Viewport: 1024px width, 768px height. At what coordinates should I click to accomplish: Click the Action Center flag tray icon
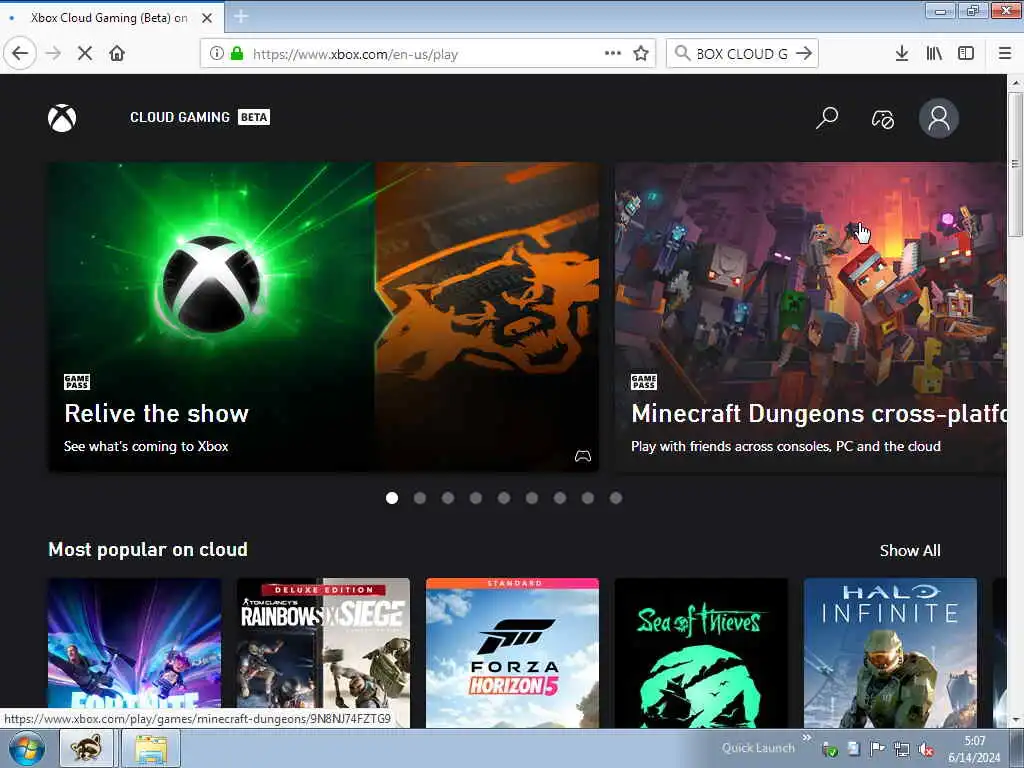[x=876, y=750]
